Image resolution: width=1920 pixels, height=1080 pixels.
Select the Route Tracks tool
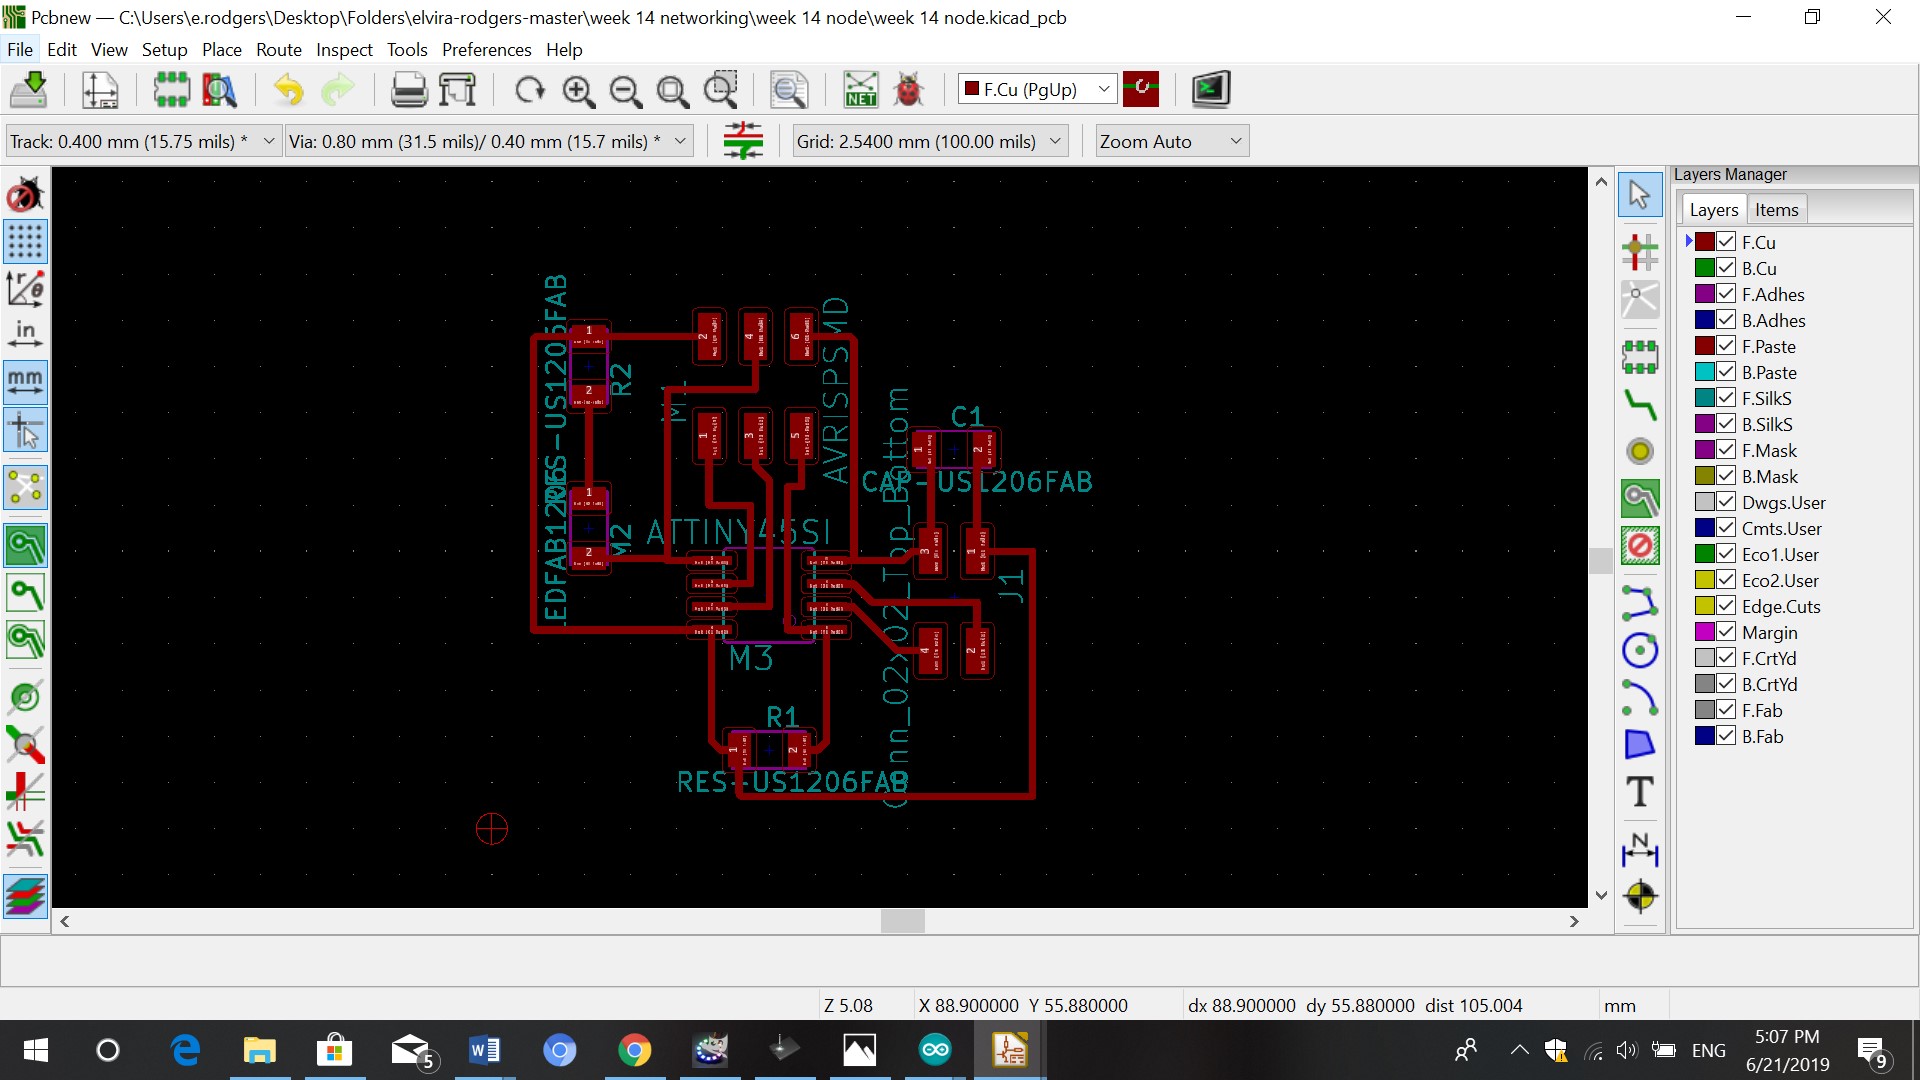tap(1640, 404)
